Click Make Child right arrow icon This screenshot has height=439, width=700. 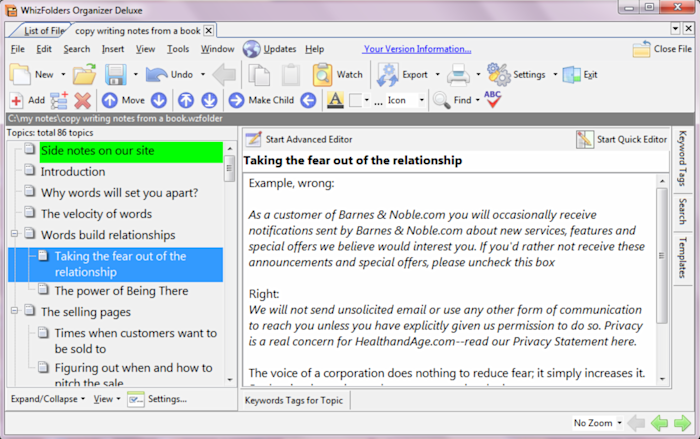[x=236, y=100]
